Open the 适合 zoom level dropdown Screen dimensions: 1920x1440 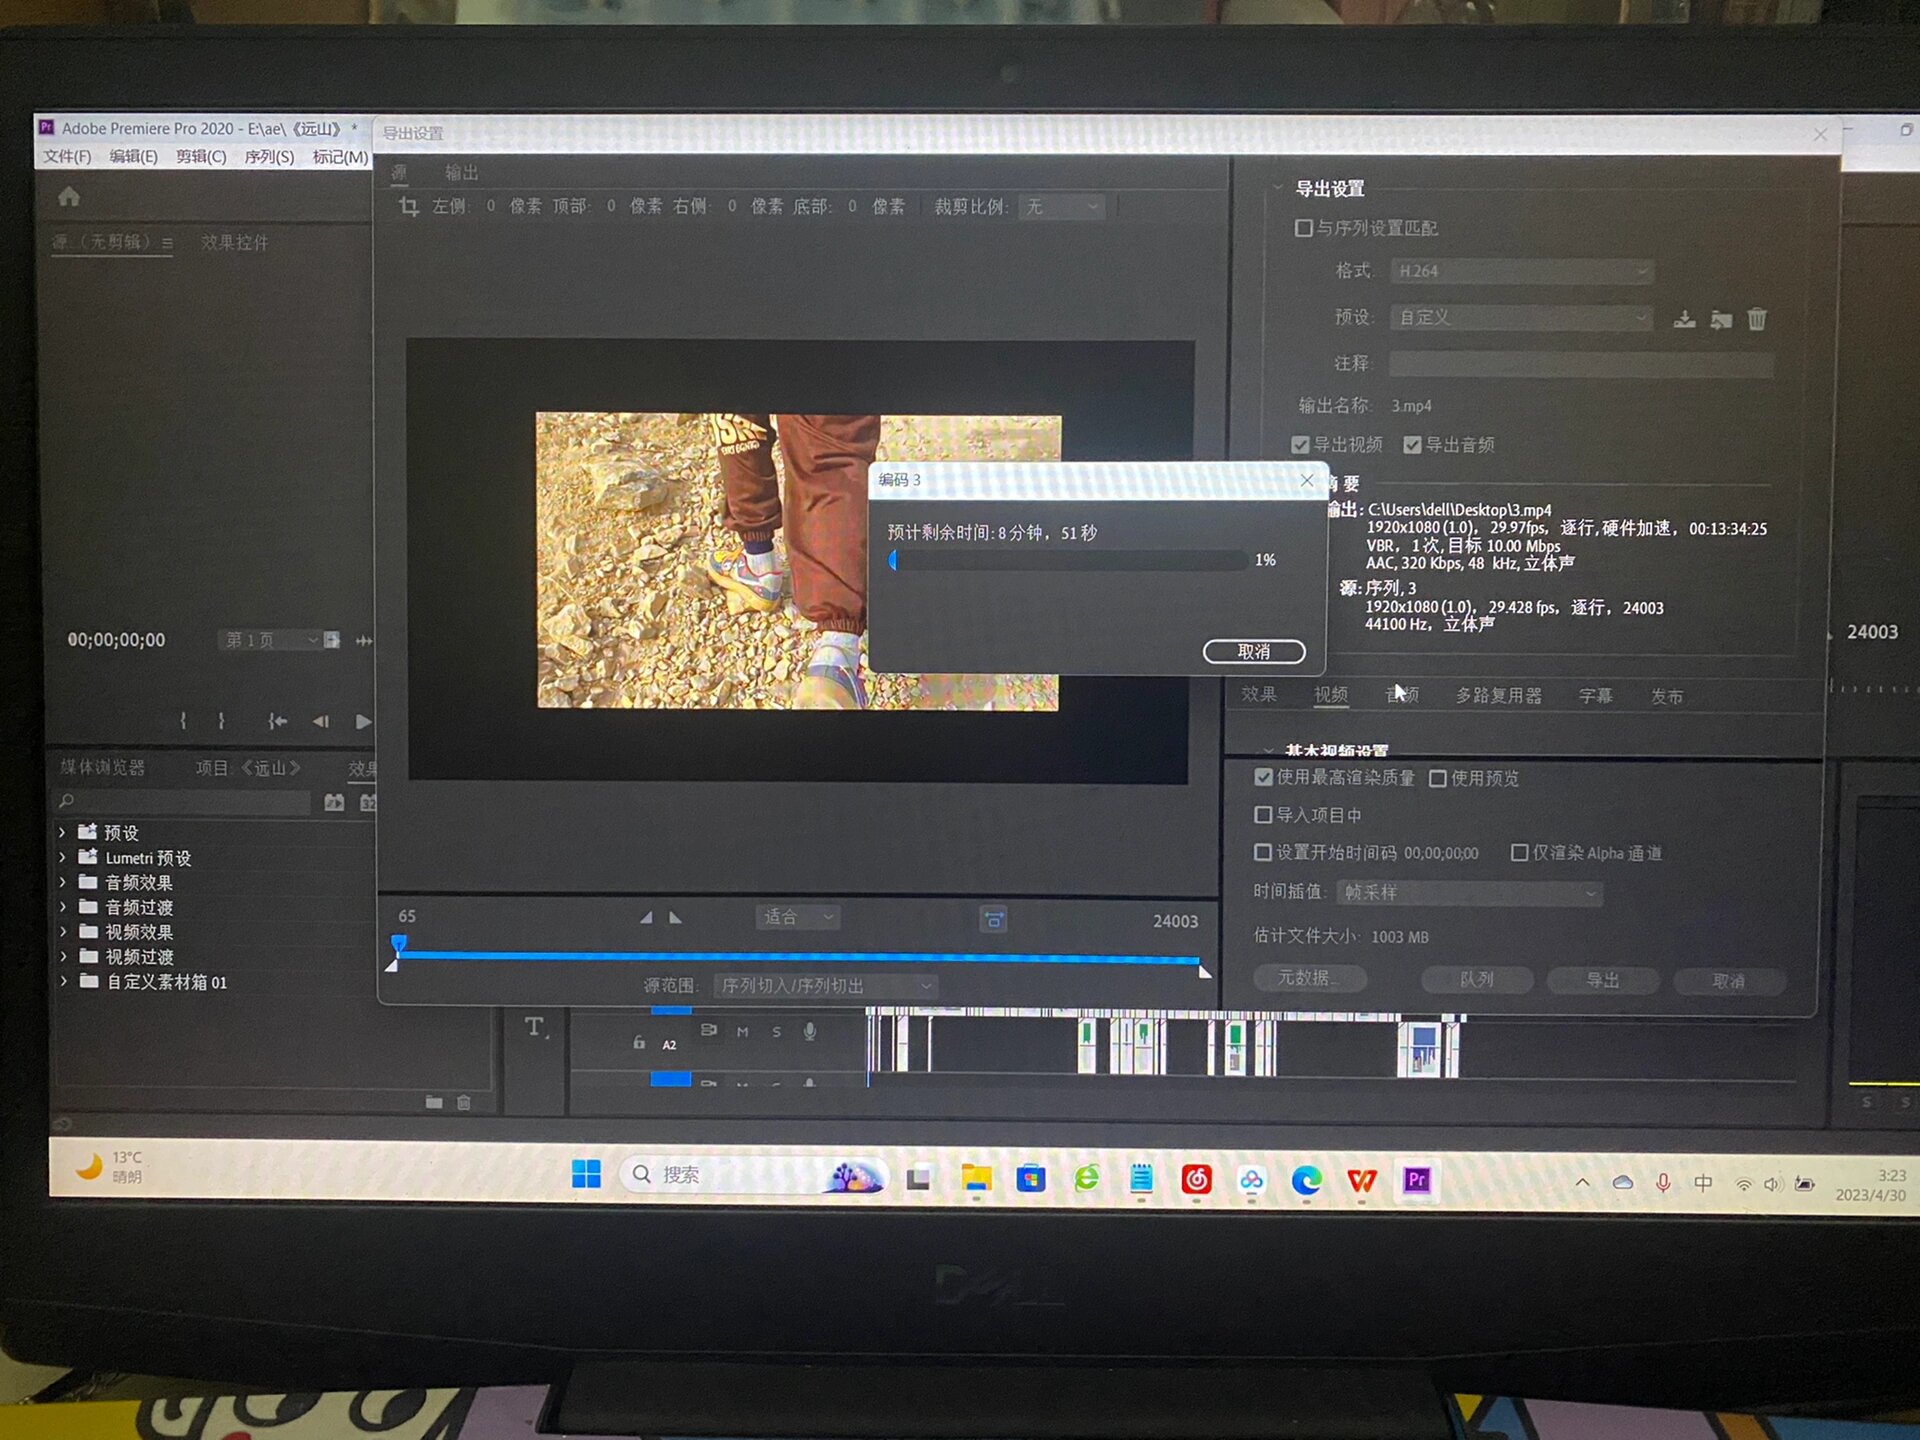797,917
